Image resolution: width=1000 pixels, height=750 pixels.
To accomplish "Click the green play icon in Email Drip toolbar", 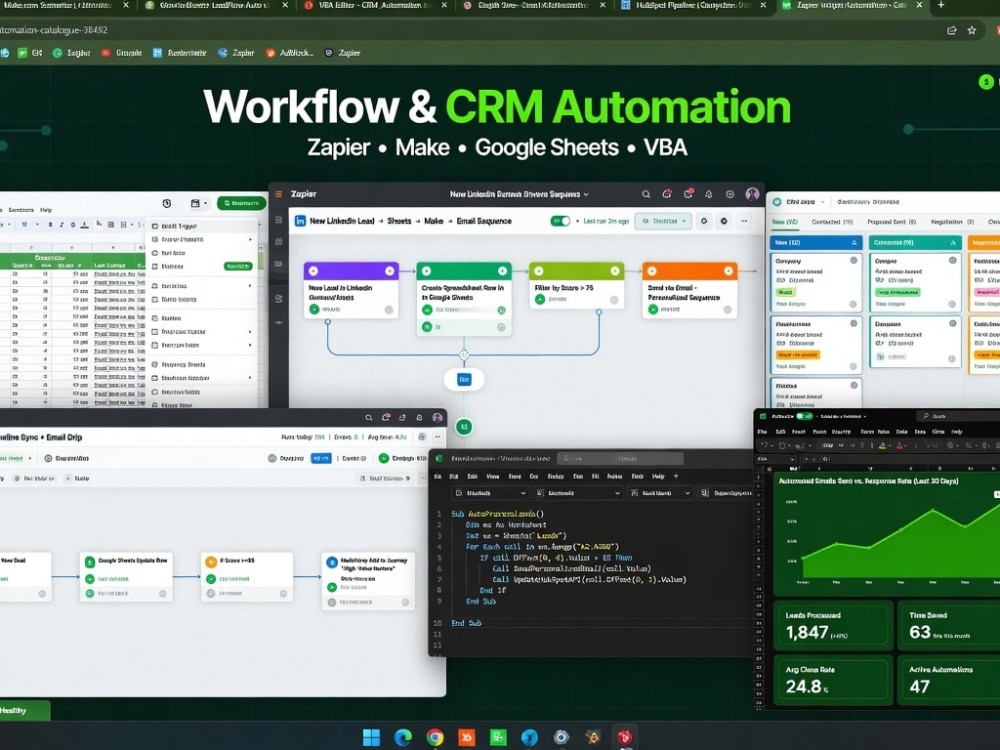I will point(384,458).
